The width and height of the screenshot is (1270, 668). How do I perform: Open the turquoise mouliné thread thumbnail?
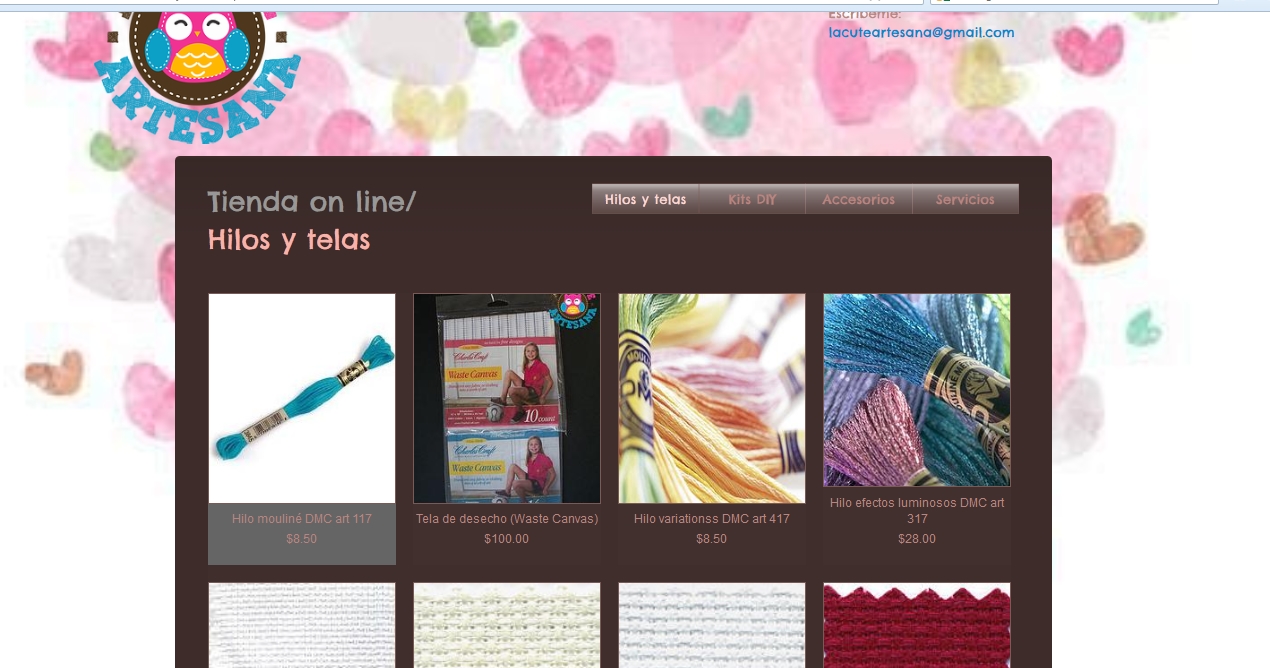(302, 398)
